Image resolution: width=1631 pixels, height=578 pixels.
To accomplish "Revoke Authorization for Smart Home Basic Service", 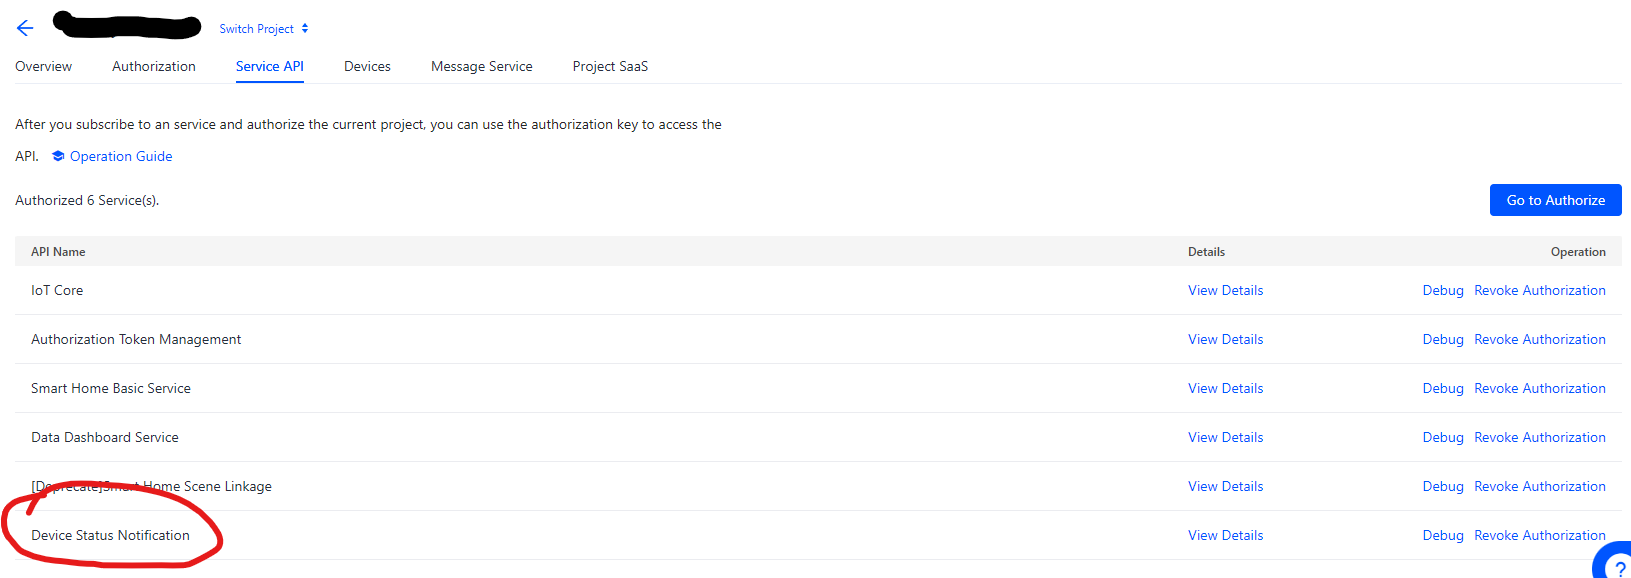I will pyautogui.click(x=1539, y=388).
